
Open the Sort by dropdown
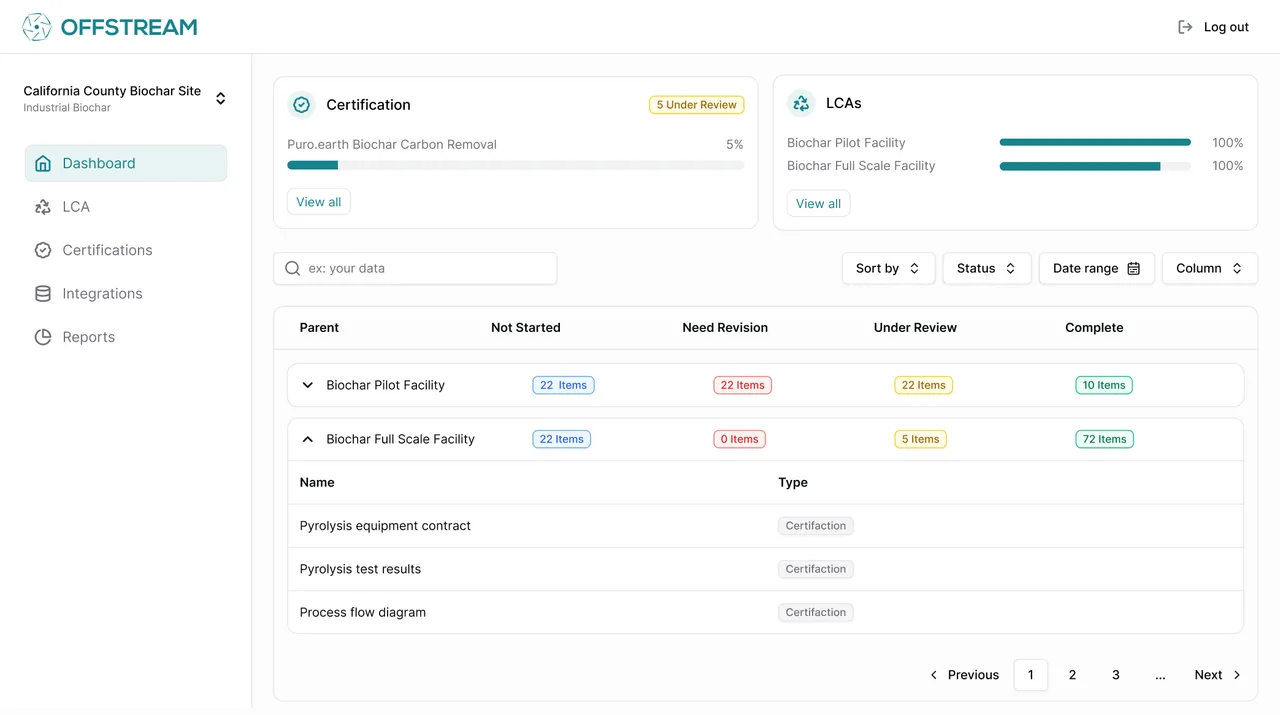click(888, 268)
